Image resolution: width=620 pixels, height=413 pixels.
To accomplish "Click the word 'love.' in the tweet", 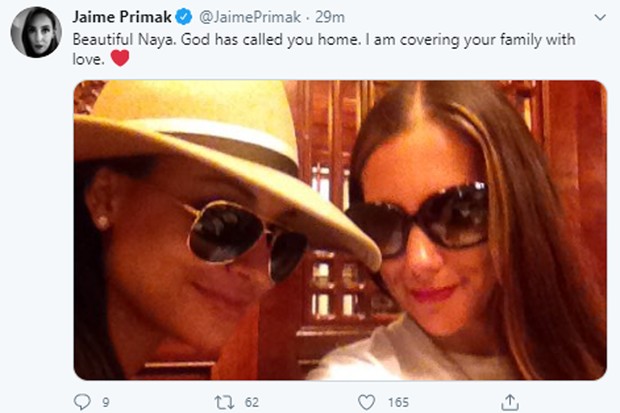I will click(89, 59).
